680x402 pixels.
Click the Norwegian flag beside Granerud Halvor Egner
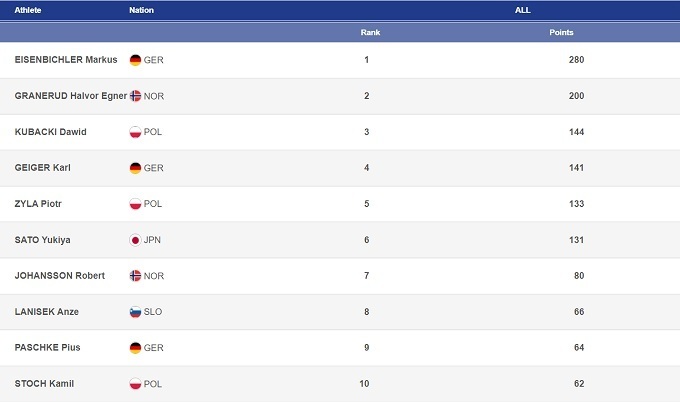pyautogui.click(x=135, y=96)
